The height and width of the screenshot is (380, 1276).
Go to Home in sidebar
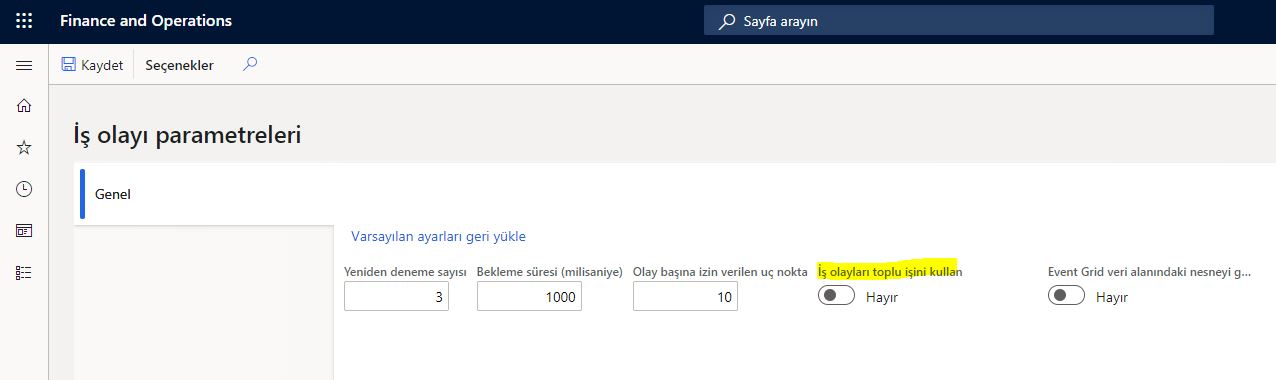click(x=24, y=106)
